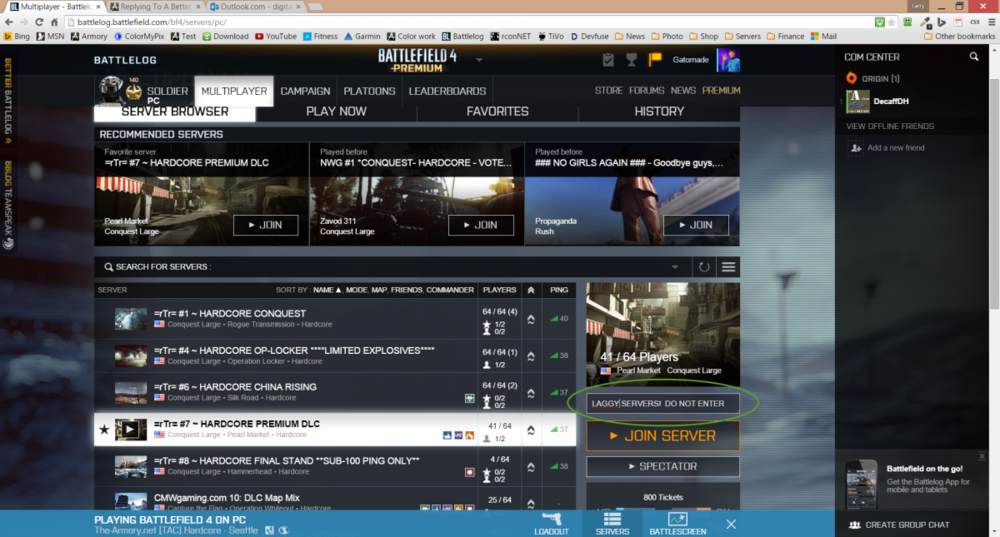The image size is (1000, 537).
Task: Expand details for =rTr= #1 HARDCORE CONQUEST
Action: pos(530,319)
